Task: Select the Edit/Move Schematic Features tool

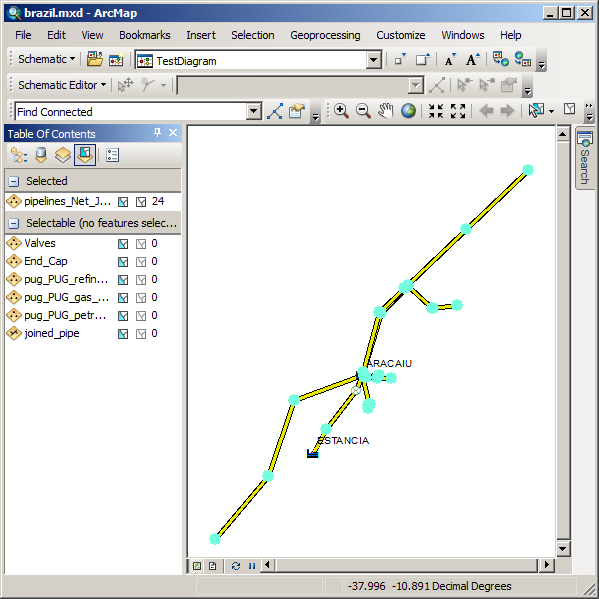Action: 125,85
